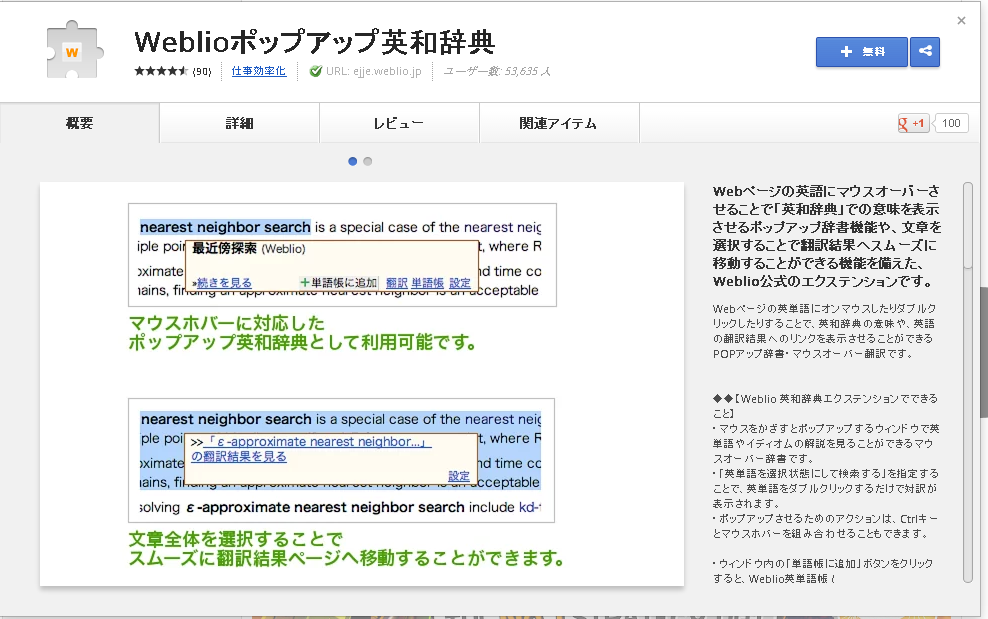This screenshot has width=988, height=619.
Task: Click the bold description summary paragraph
Action: [x=826, y=236]
